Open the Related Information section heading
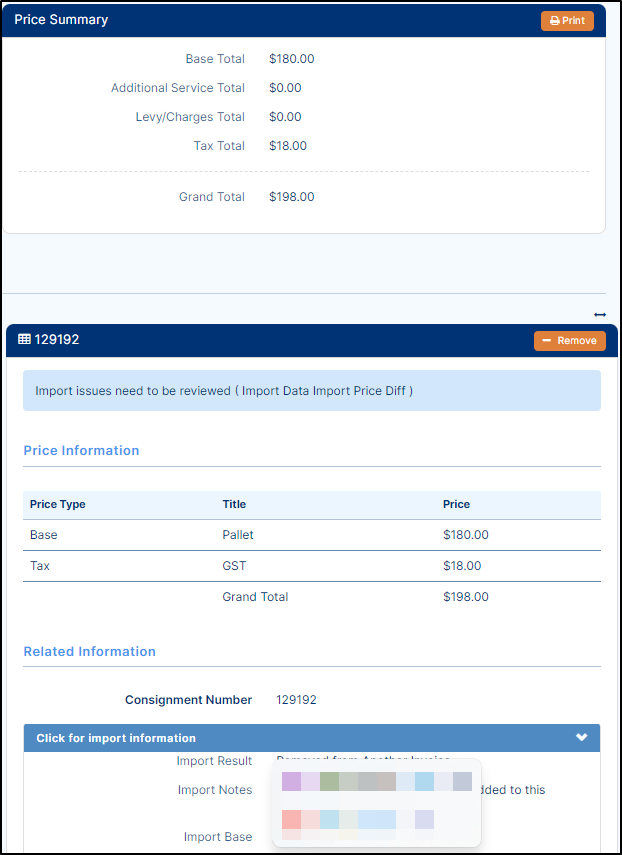Image resolution: width=622 pixels, height=855 pixels. point(89,652)
